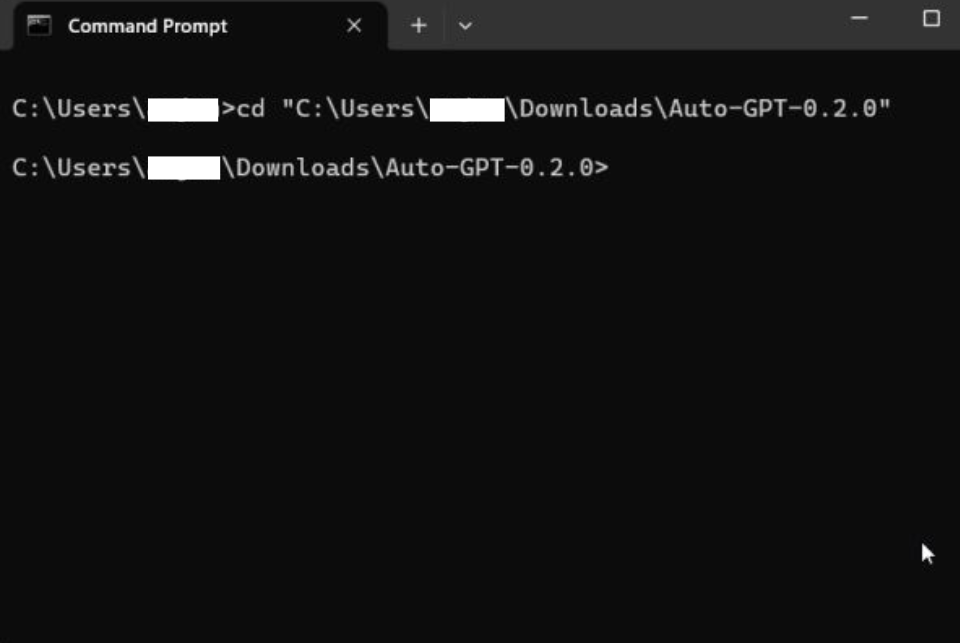Image resolution: width=960 pixels, height=643 pixels.
Task: Click "Downloads" in the quoted cd path
Action: [587, 108]
